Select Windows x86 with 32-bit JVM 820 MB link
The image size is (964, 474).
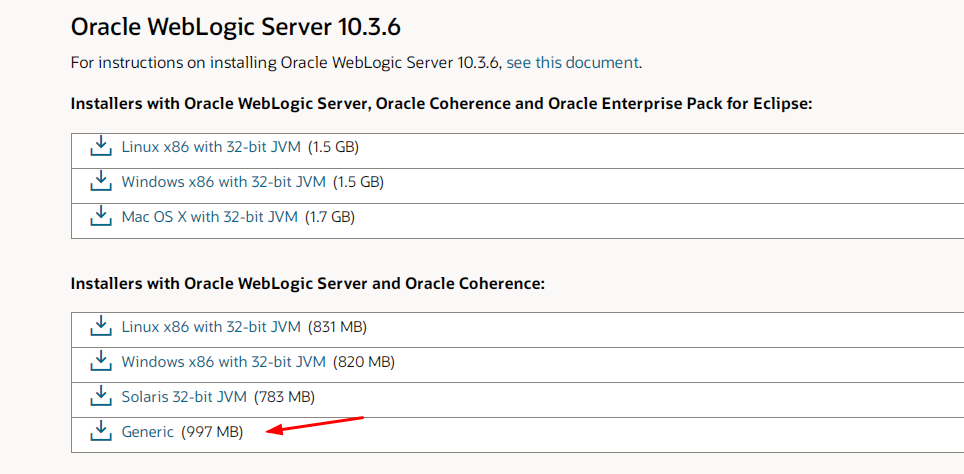[x=223, y=361]
